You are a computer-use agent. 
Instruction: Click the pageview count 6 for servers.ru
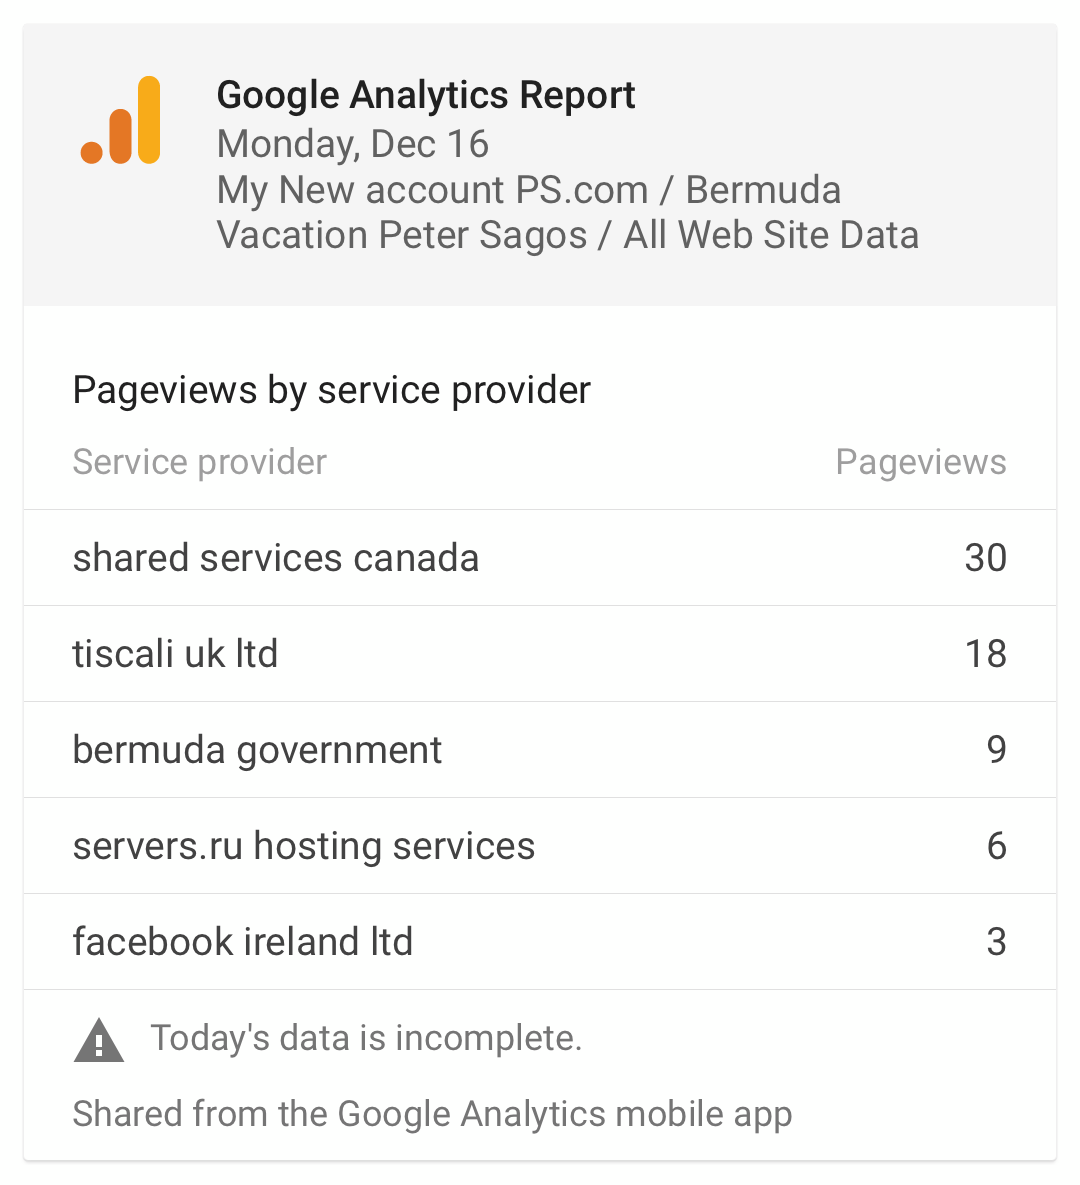click(997, 846)
